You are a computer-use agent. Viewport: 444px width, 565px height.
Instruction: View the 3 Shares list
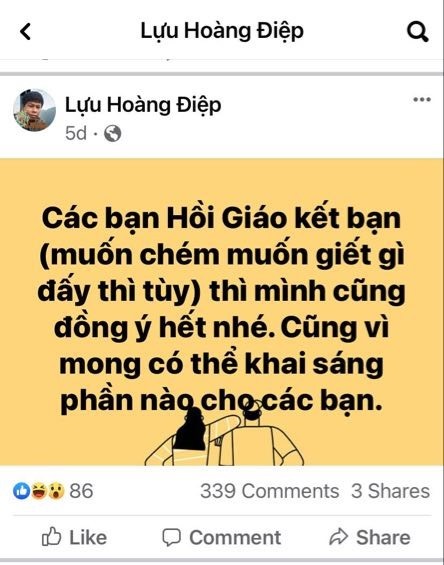pyautogui.click(x=391, y=491)
